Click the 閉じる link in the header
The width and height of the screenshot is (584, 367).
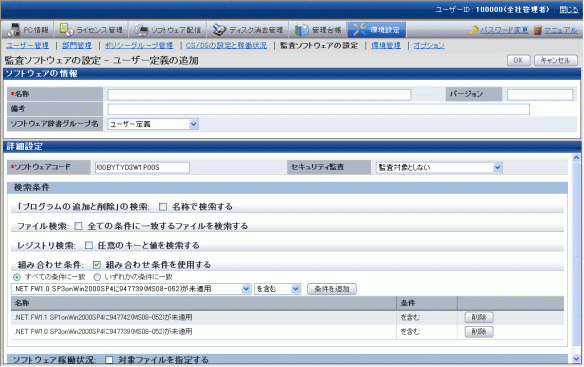pyautogui.click(x=569, y=10)
